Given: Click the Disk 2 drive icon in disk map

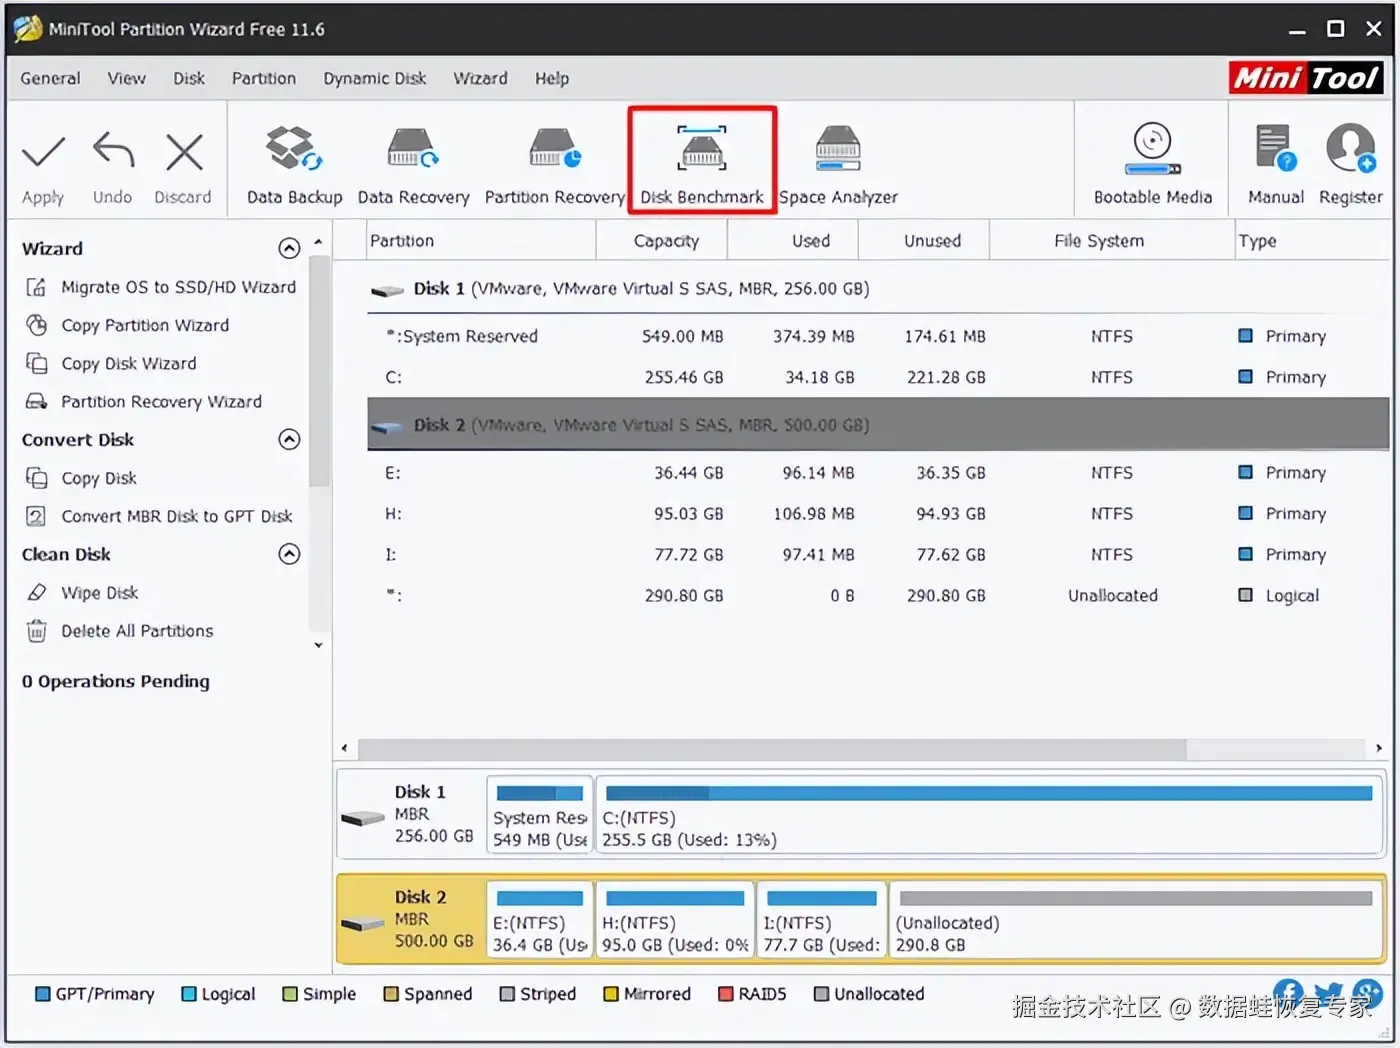Looking at the screenshot, I should point(362,923).
